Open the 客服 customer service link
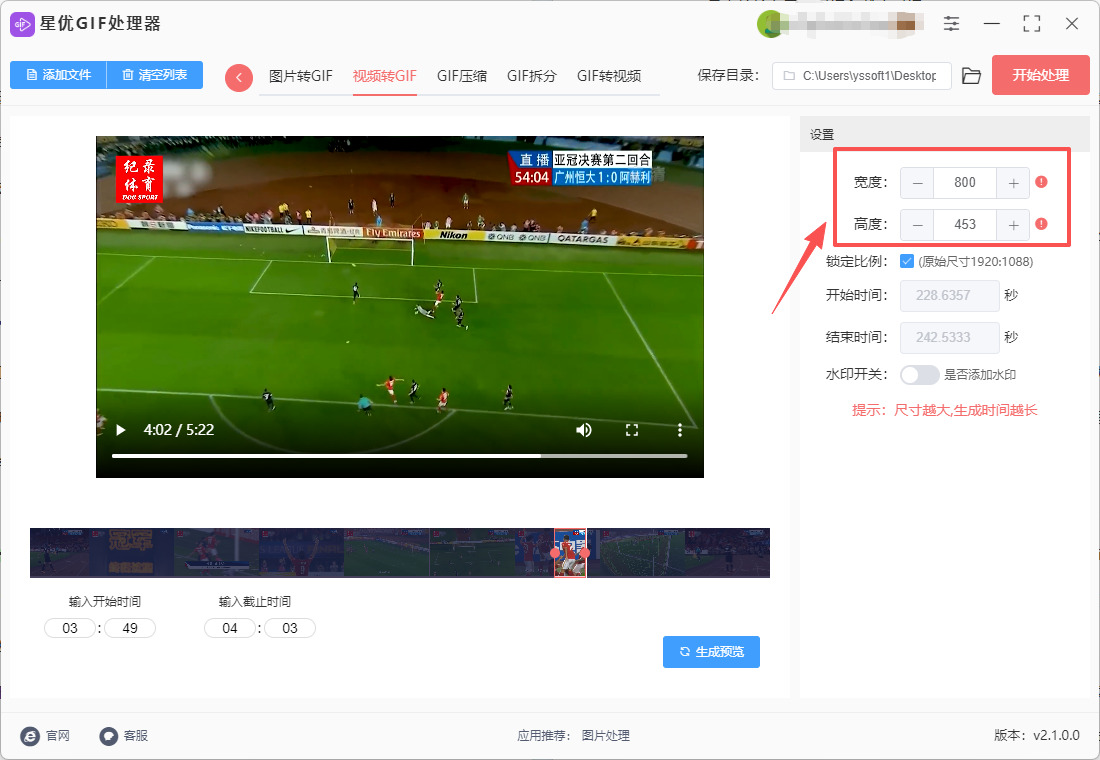Image resolution: width=1100 pixels, height=760 pixels. pyautogui.click(x=123, y=735)
